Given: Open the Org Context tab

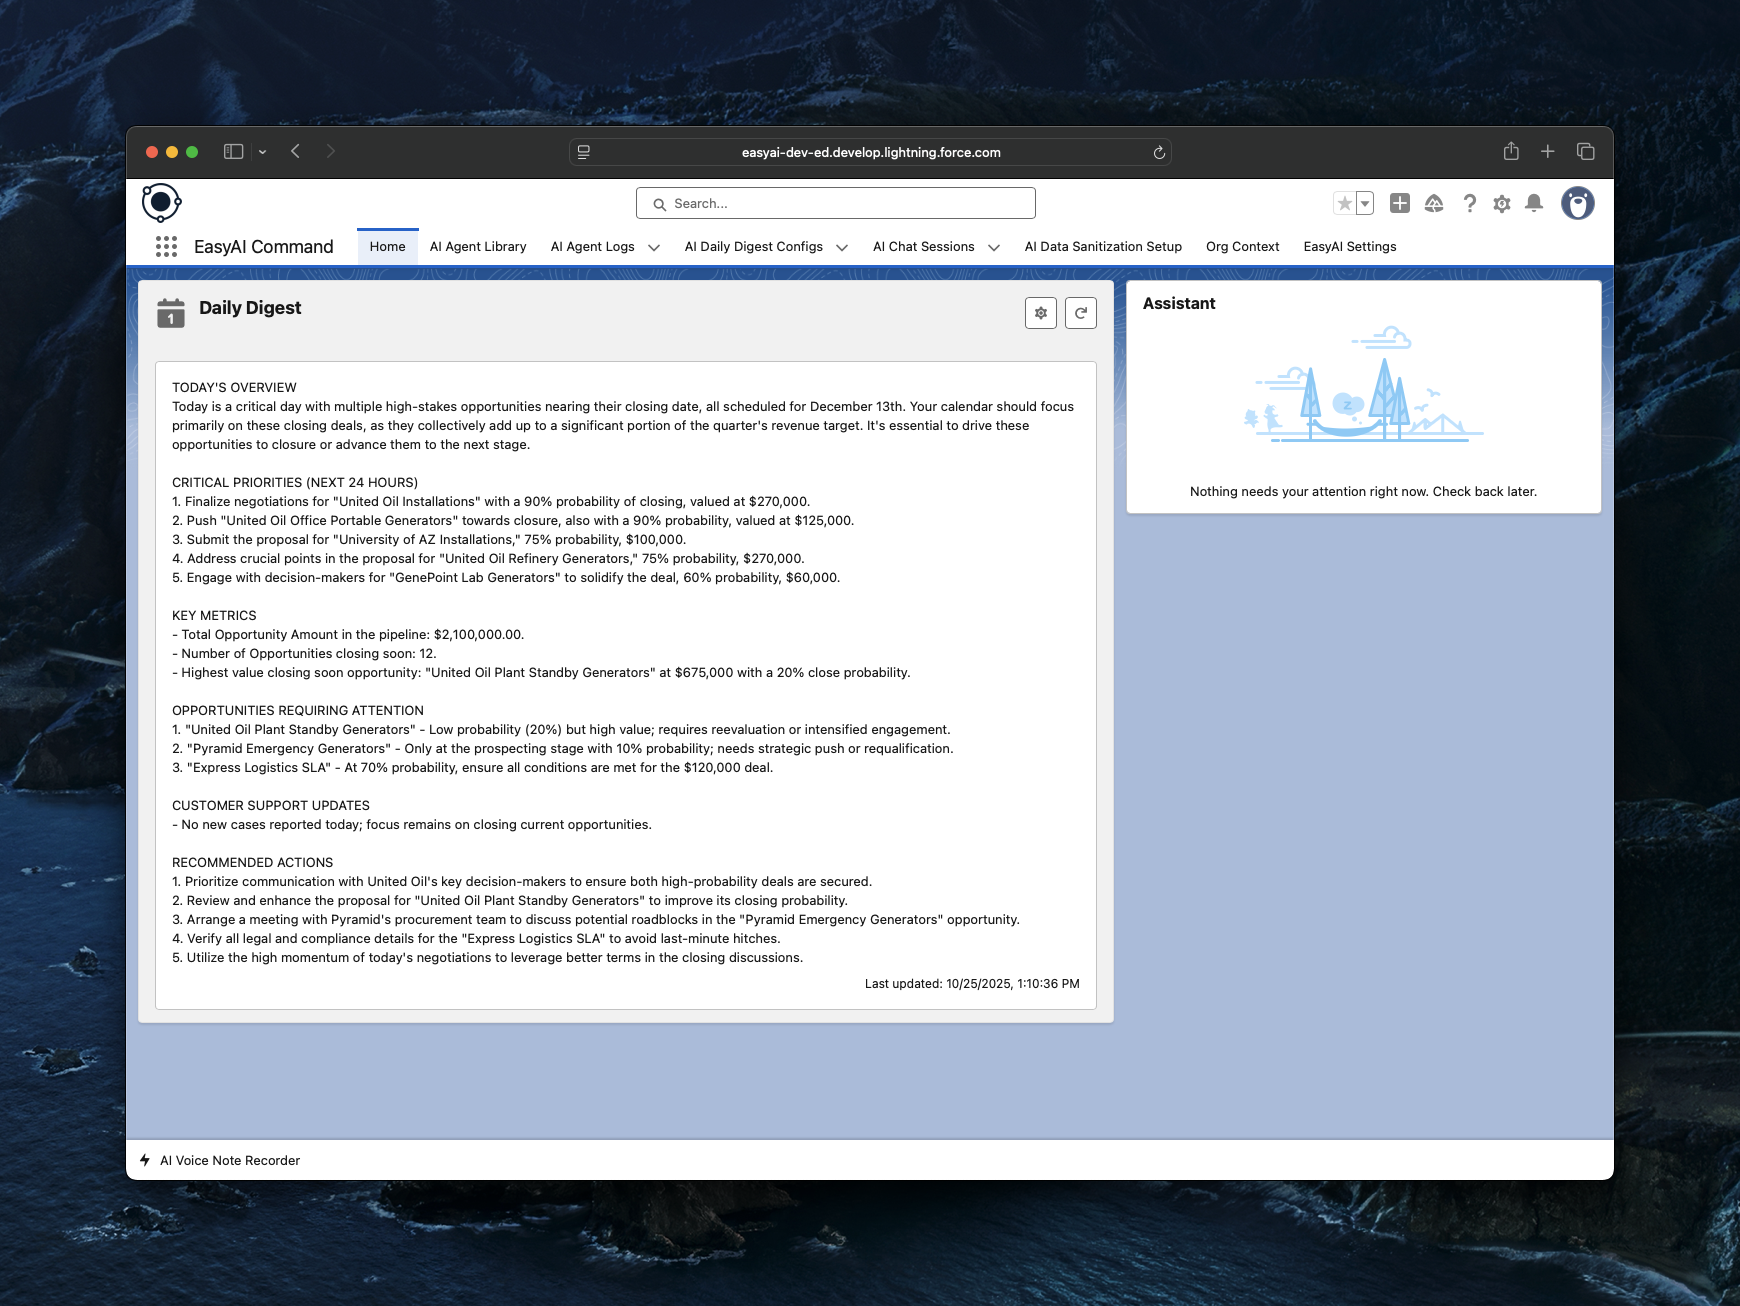Looking at the screenshot, I should tap(1242, 247).
